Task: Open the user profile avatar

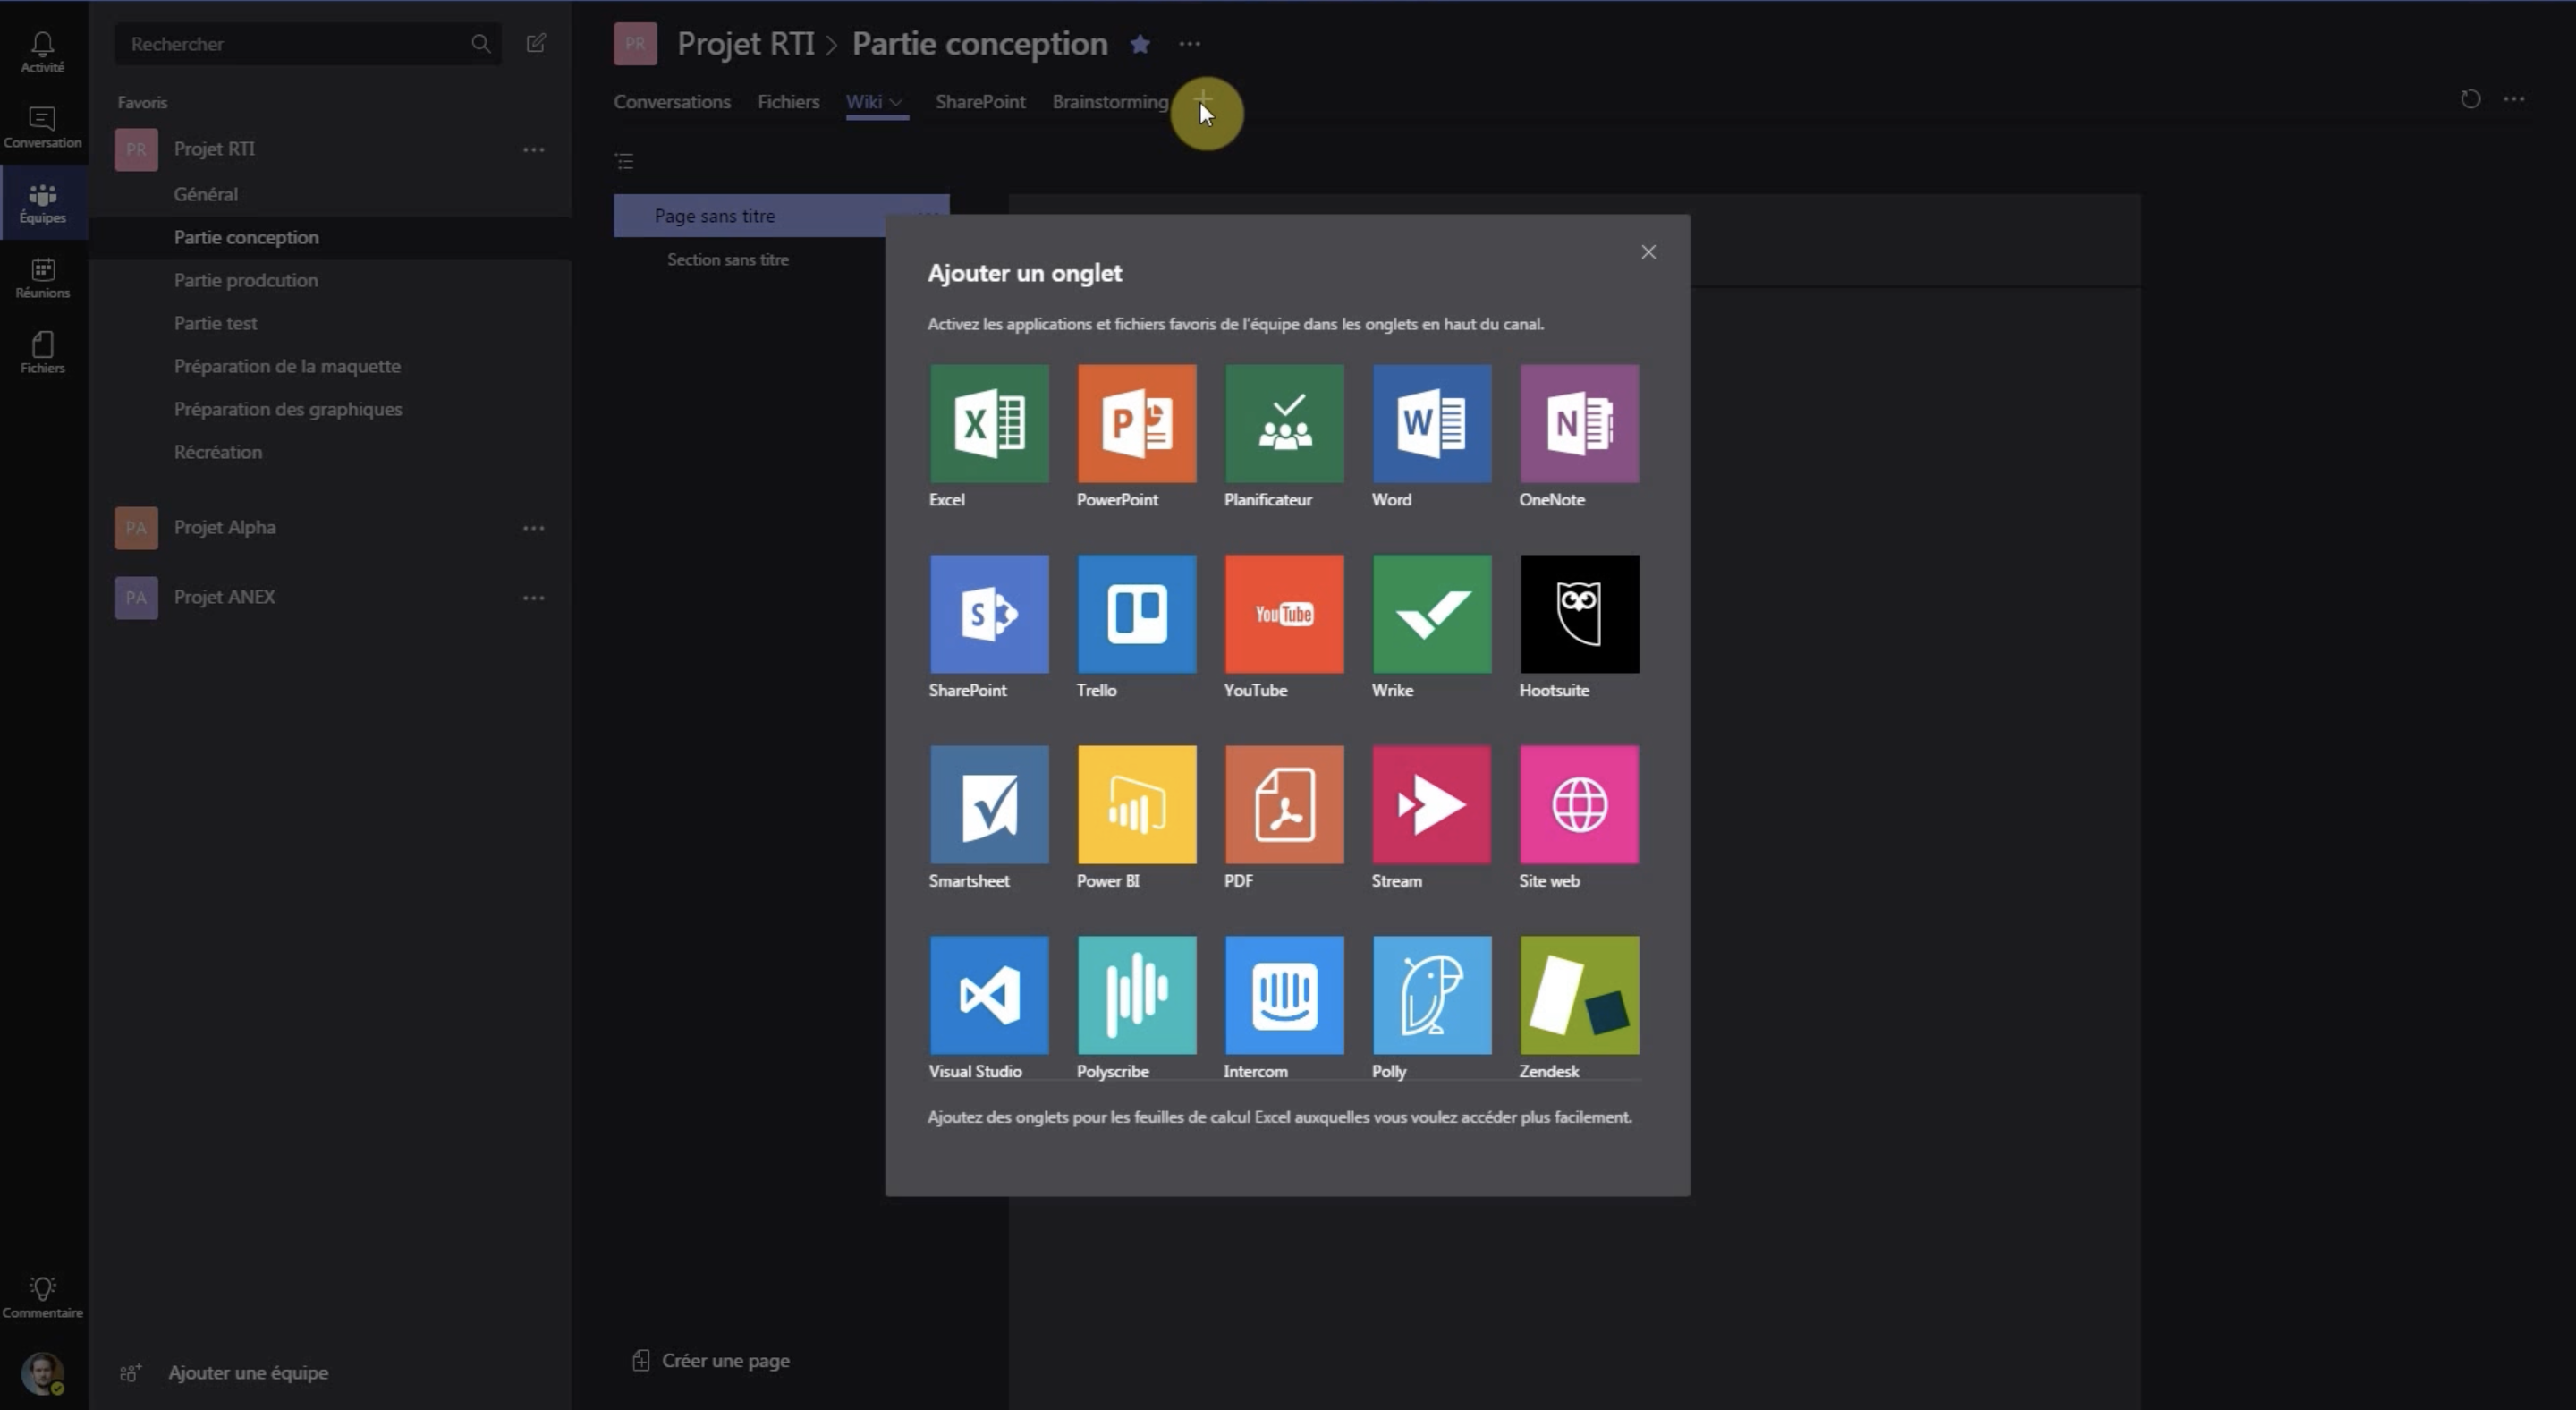Action: coord(43,1373)
